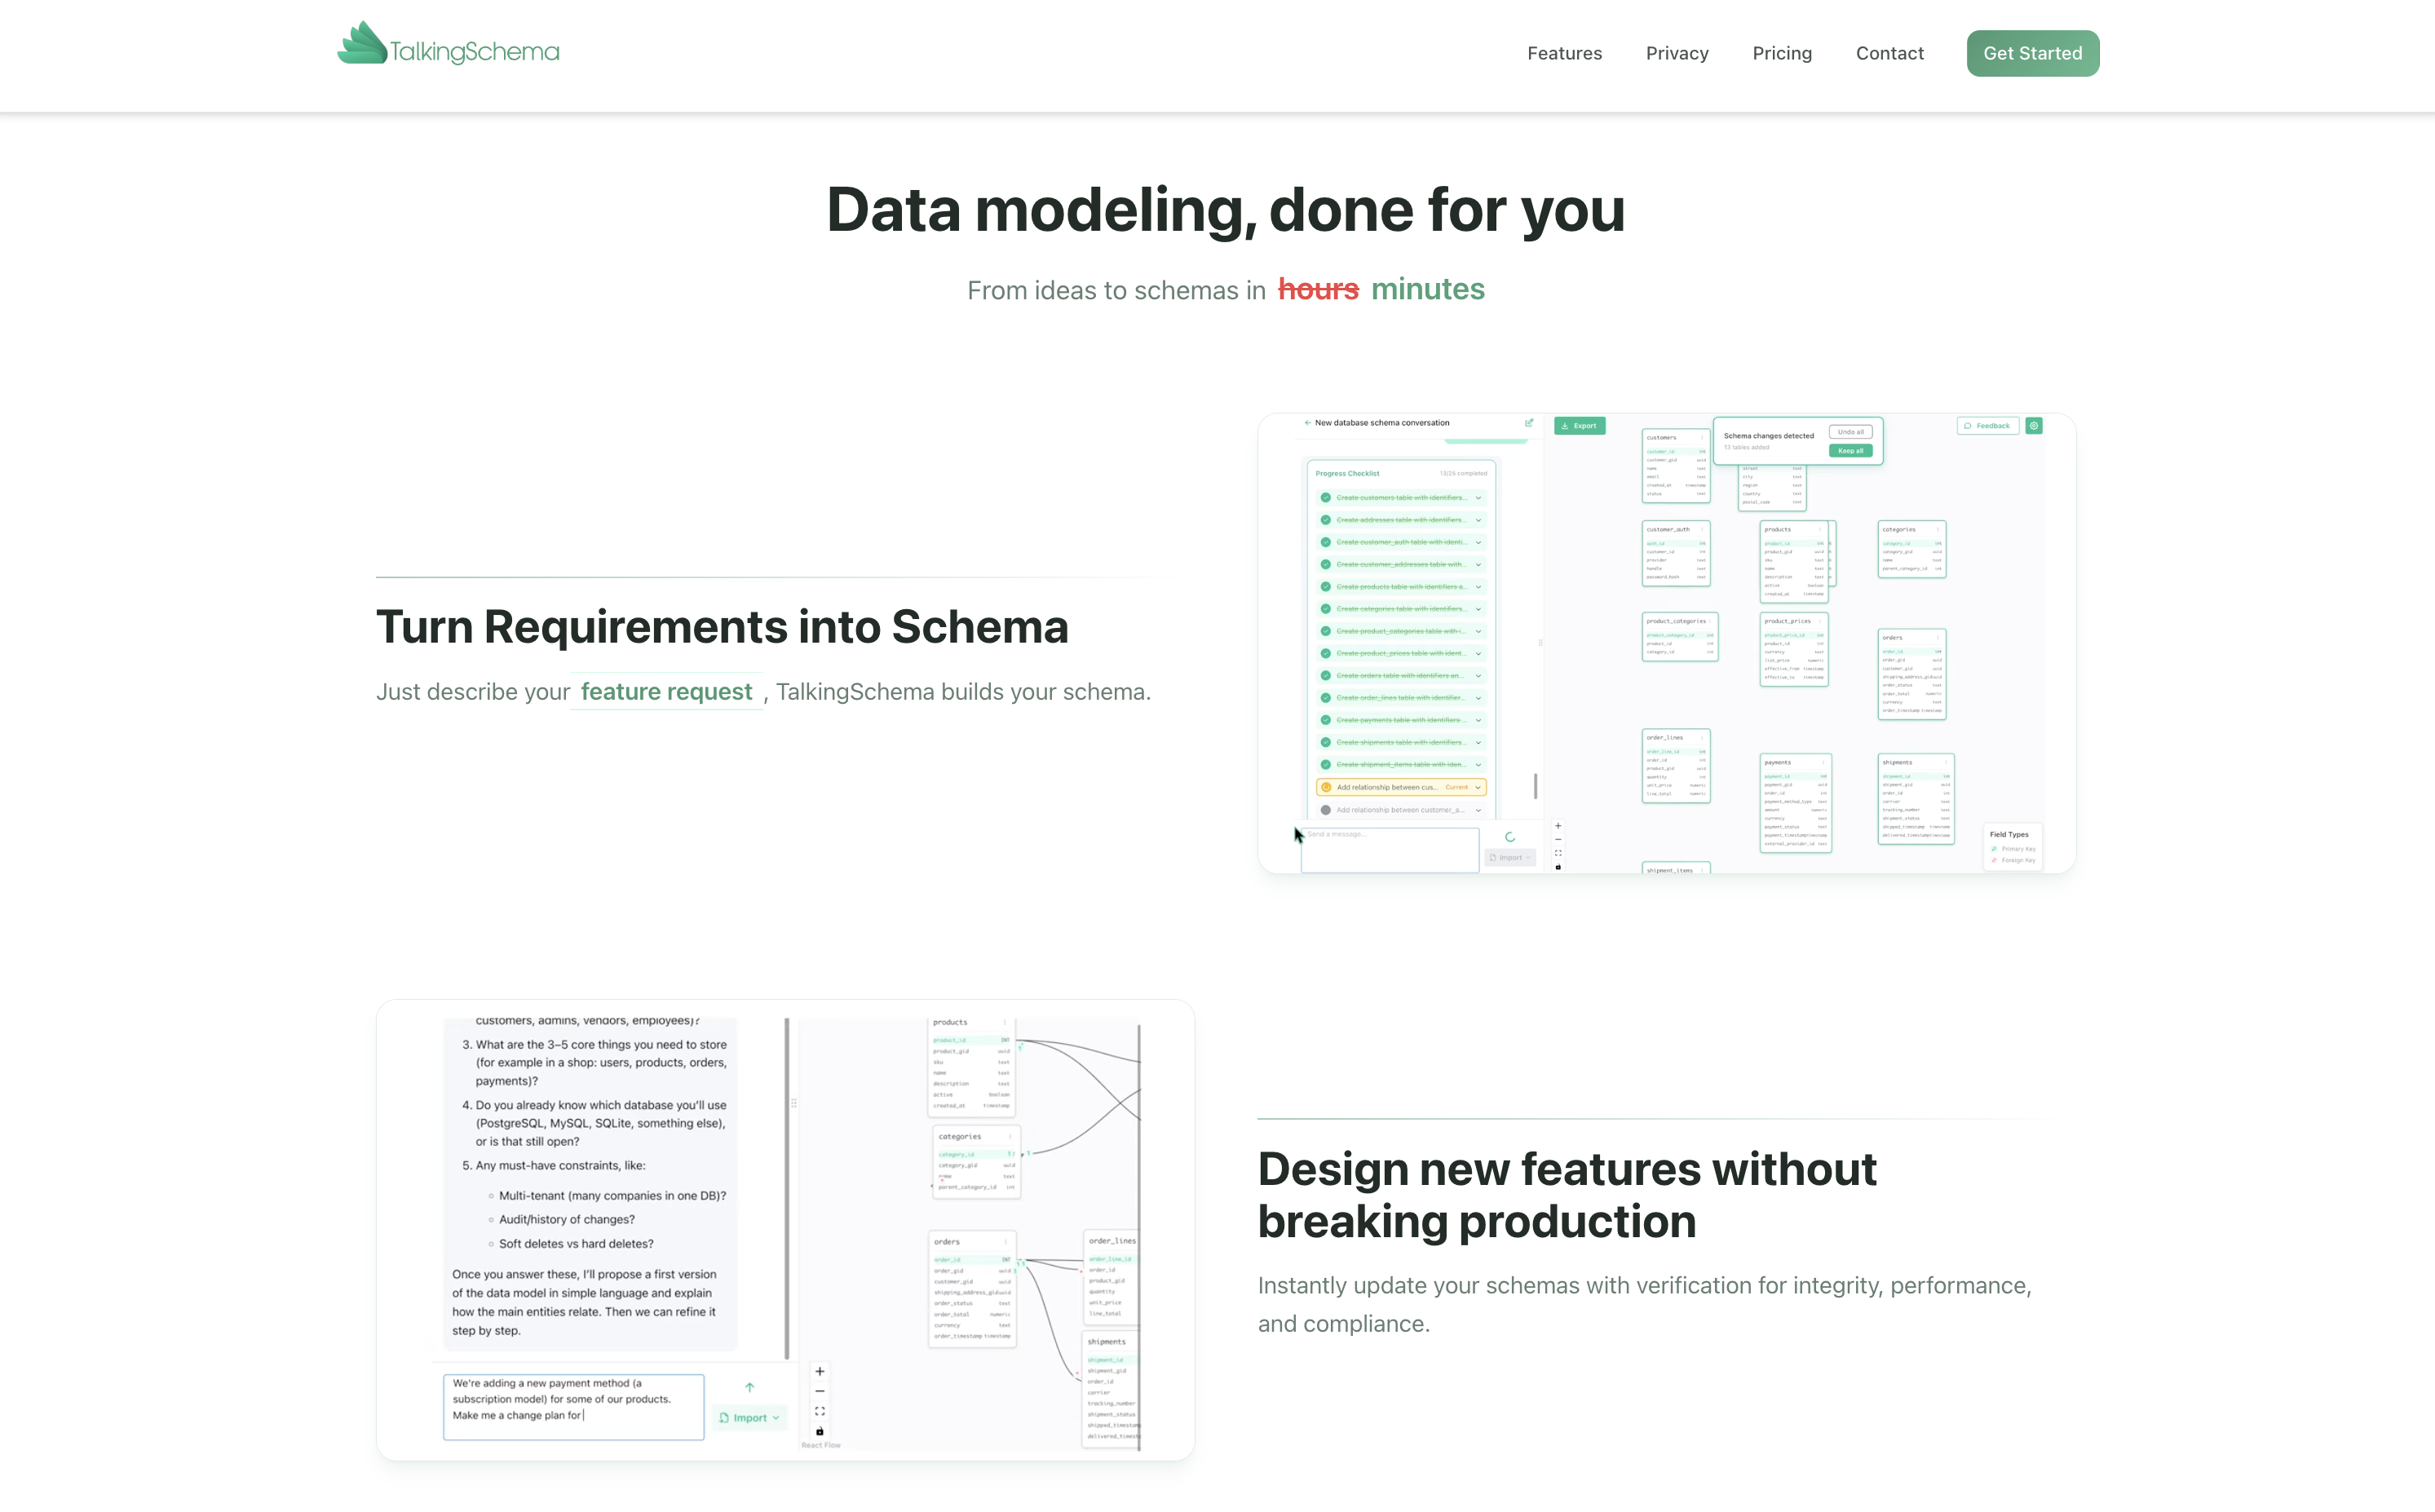Open the Pricing menu item
Viewport: 2435px width, 1512px height.
(1781, 53)
